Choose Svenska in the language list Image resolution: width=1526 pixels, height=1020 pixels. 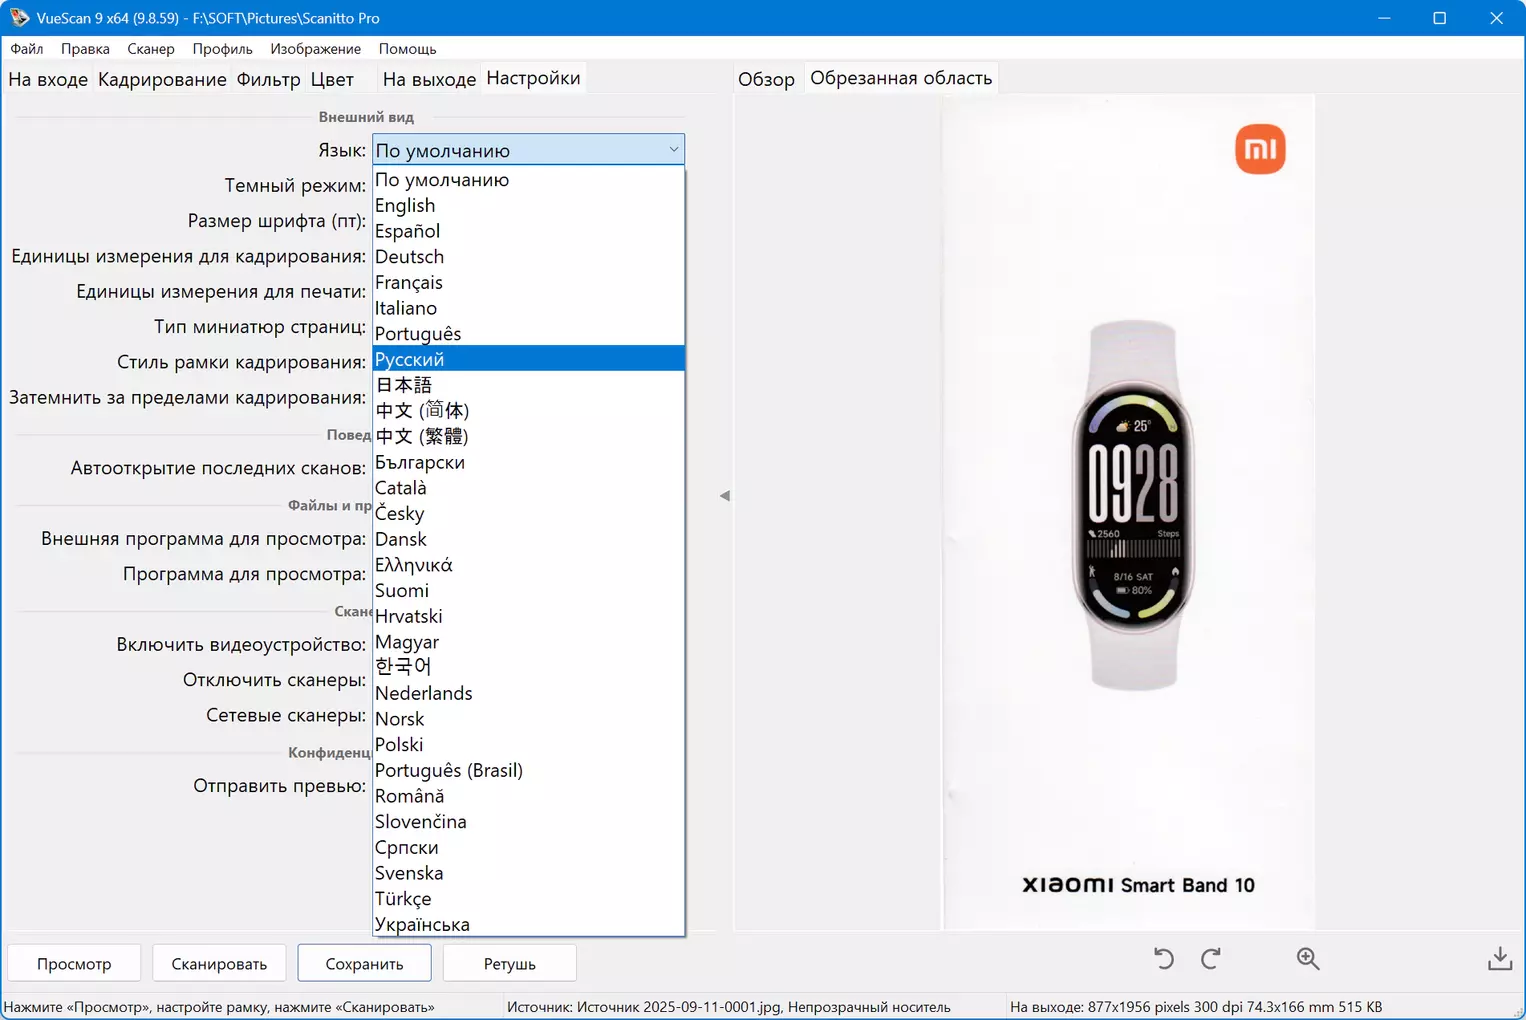528,873
